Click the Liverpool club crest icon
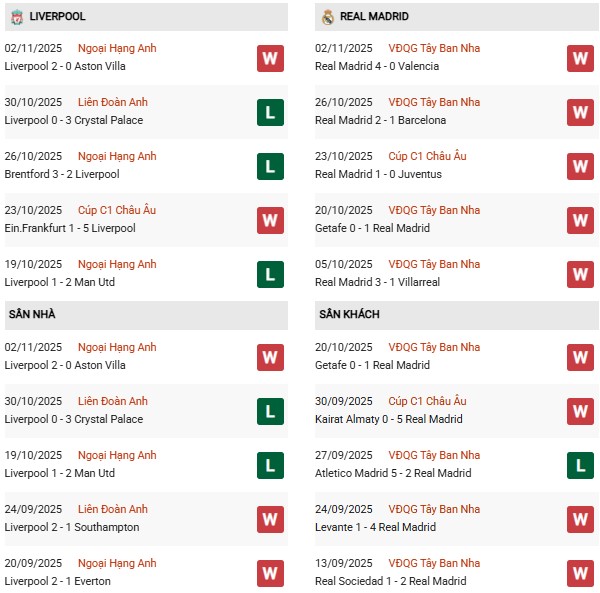This screenshot has width=600, height=593. tap(16, 17)
